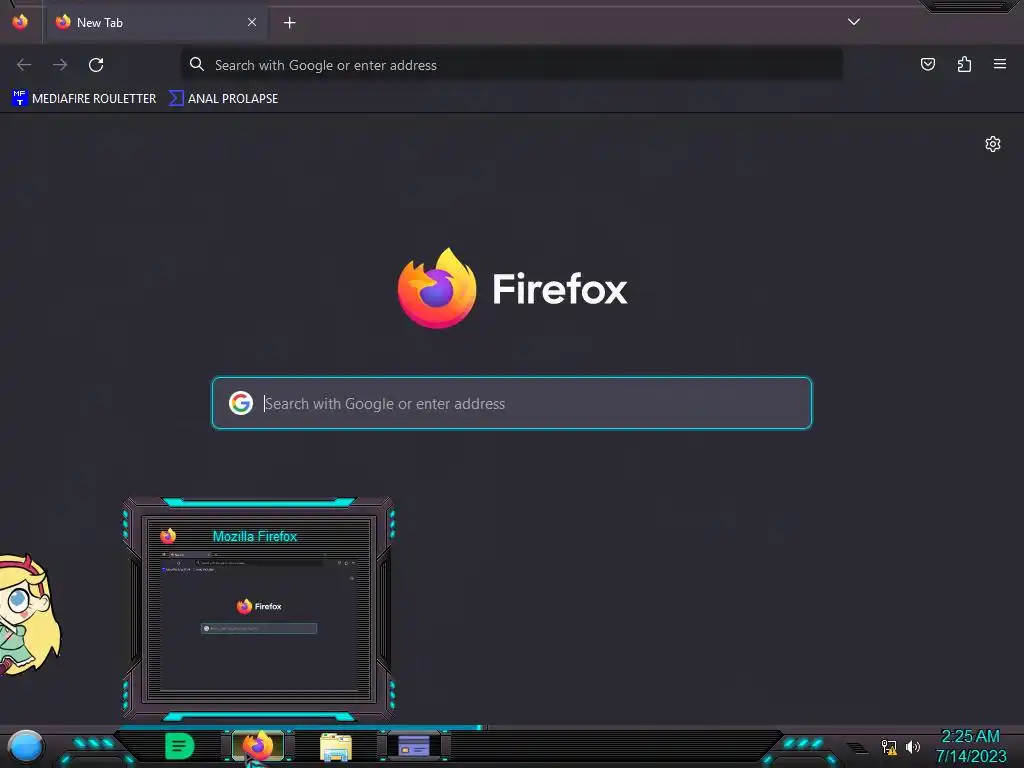This screenshot has height=768, width=1024.
Task: Open Save to Pocket icon
Action: click(927, 64)
